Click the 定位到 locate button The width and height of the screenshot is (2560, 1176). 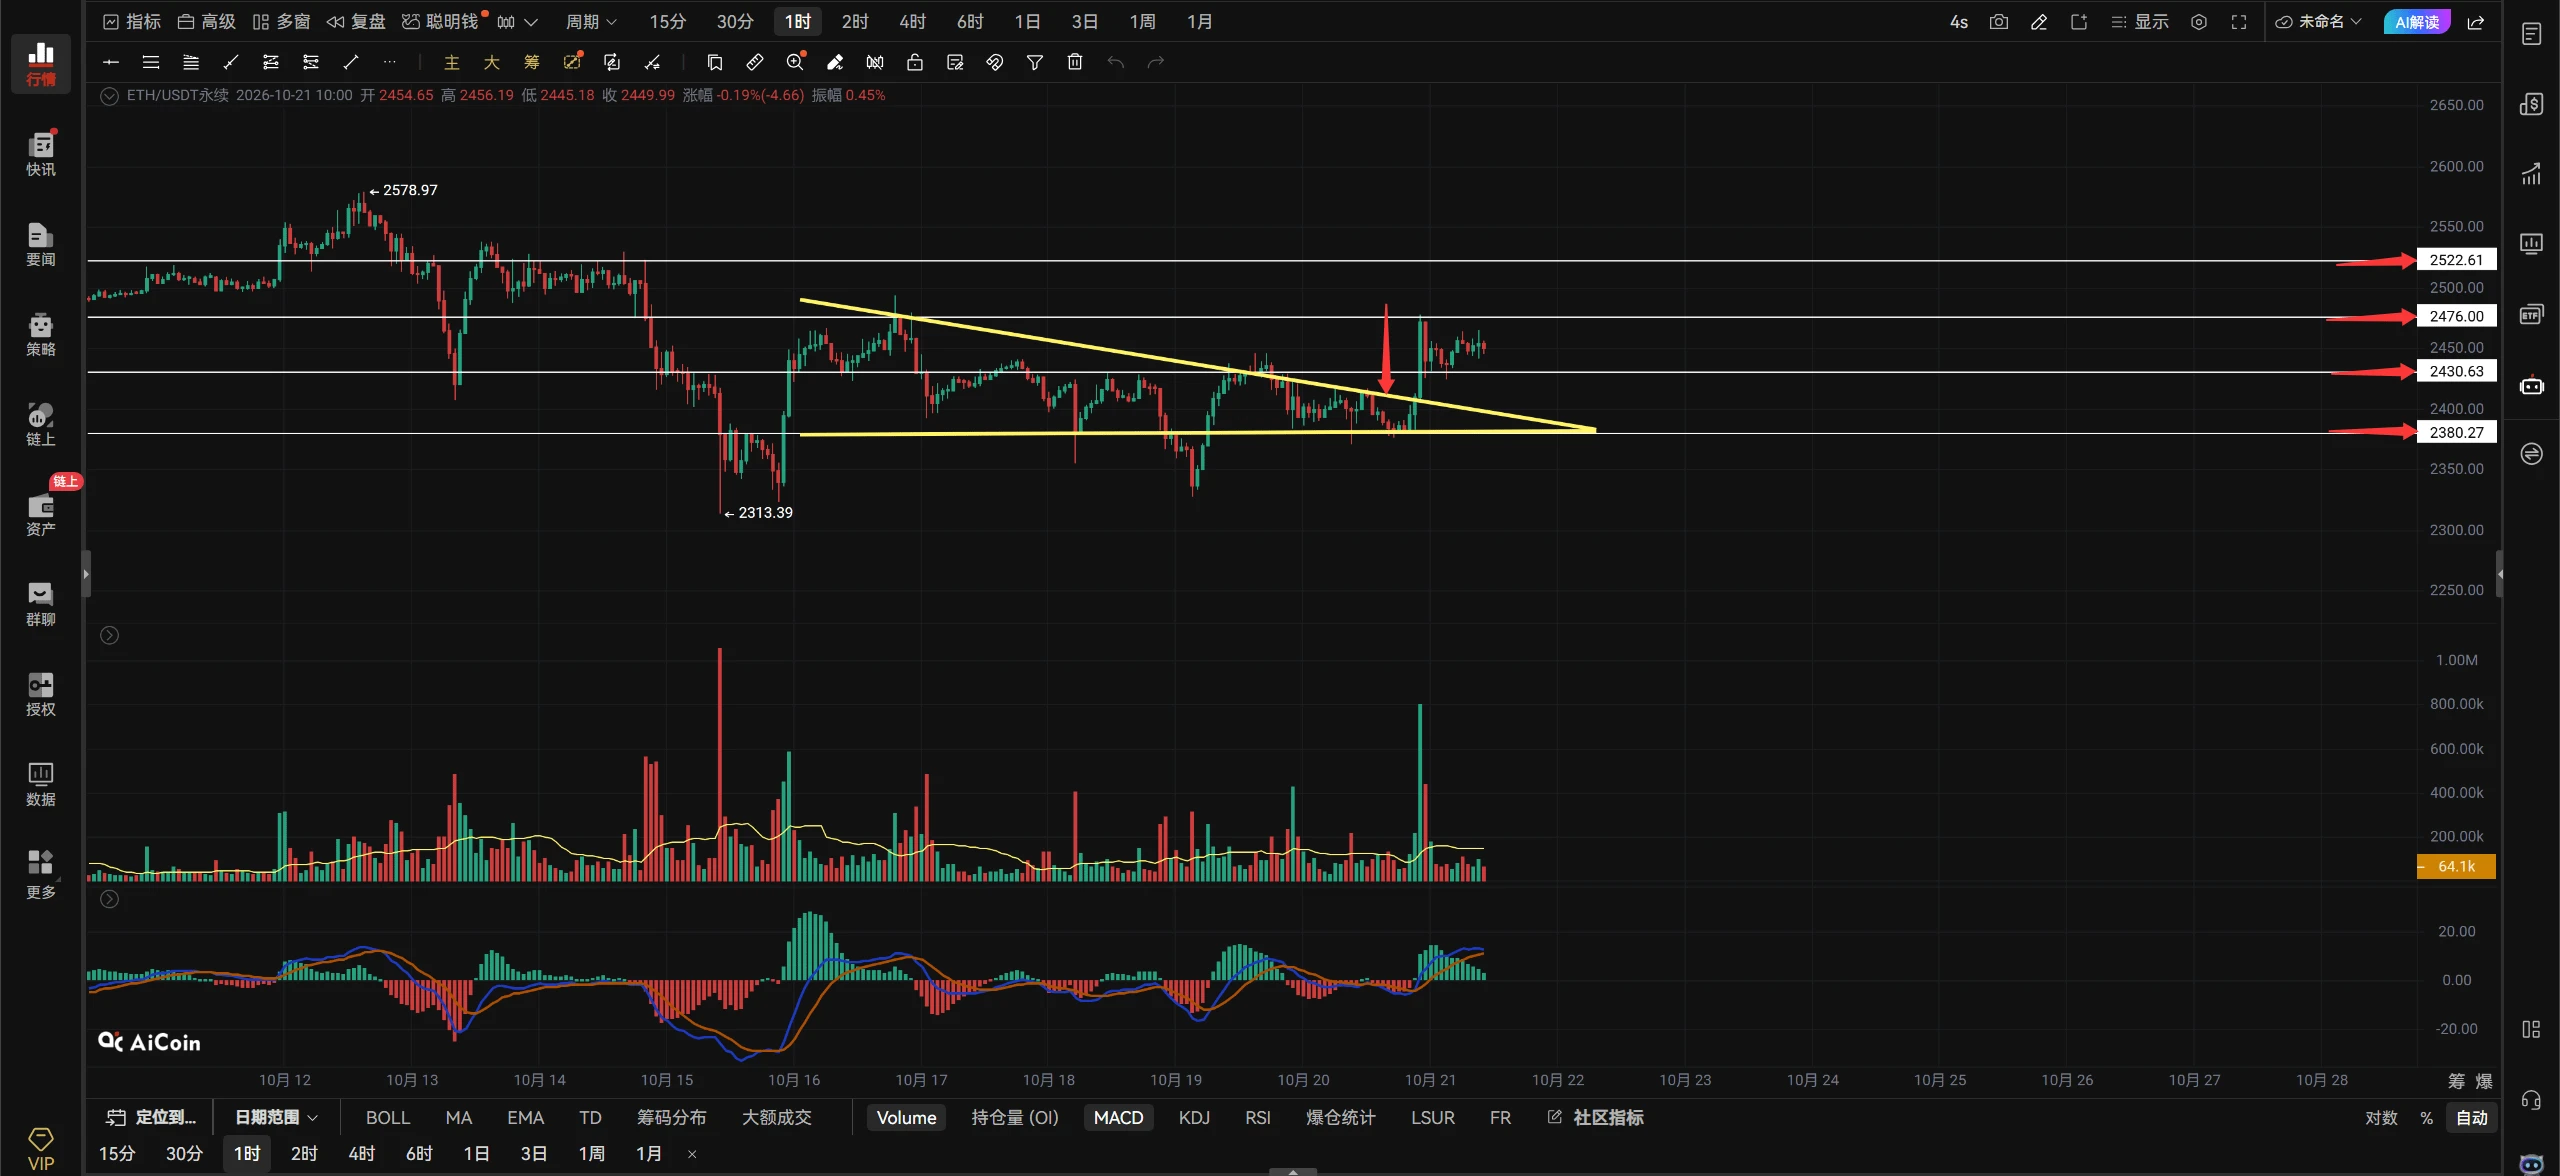(x=152, y=1117)
